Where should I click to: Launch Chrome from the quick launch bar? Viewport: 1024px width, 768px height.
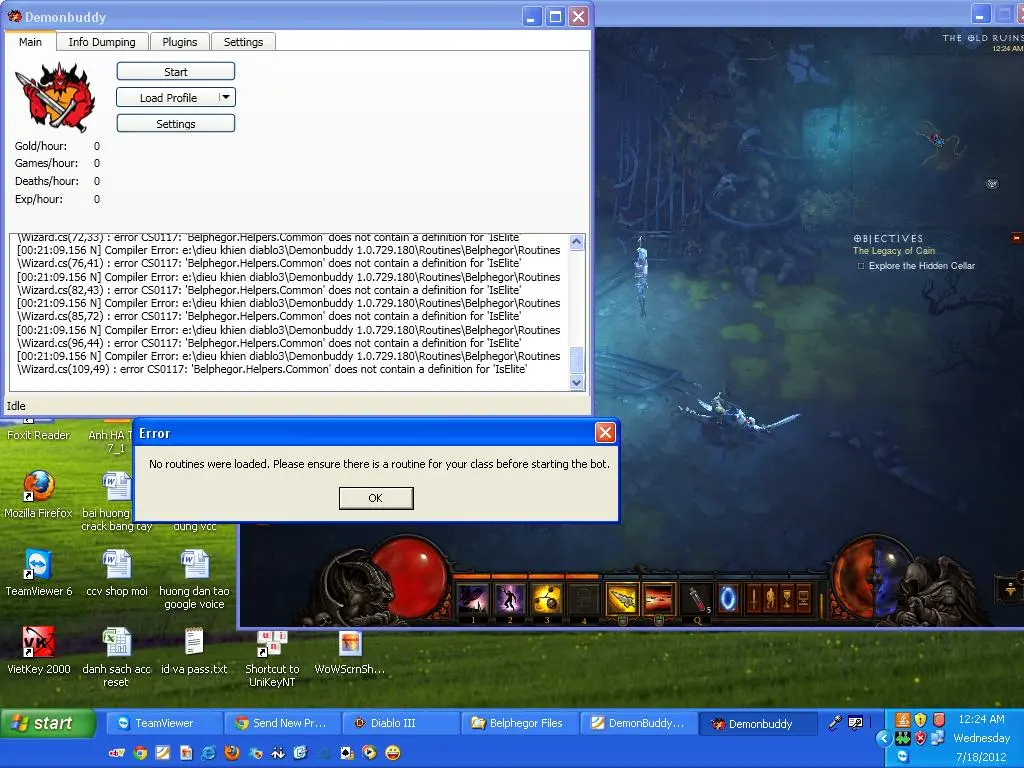coord(140,753)
